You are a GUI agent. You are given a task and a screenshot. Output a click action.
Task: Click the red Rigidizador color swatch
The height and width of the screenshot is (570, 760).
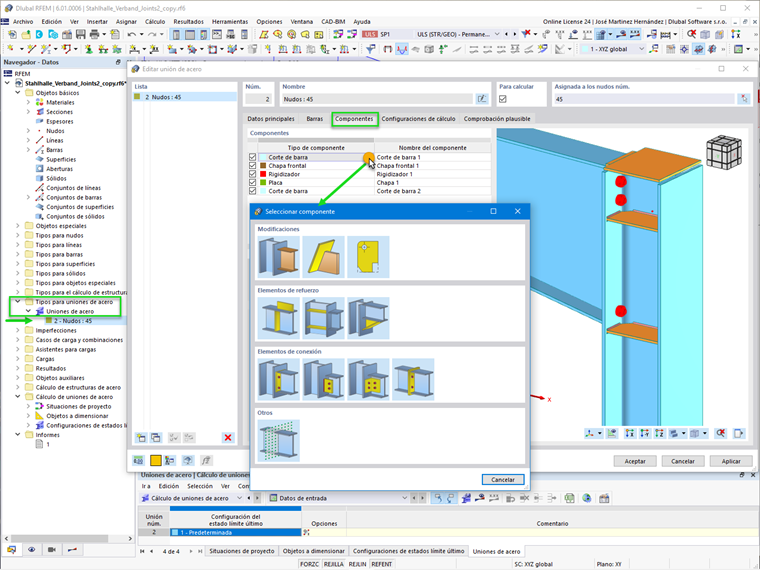click(263, 174)
